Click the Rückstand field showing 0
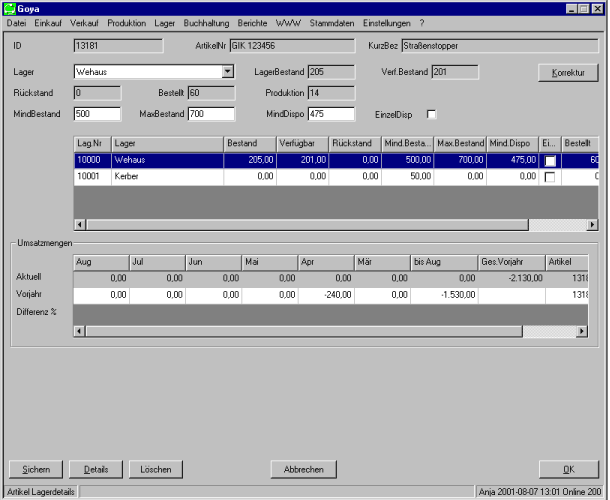 pos(97,93)
